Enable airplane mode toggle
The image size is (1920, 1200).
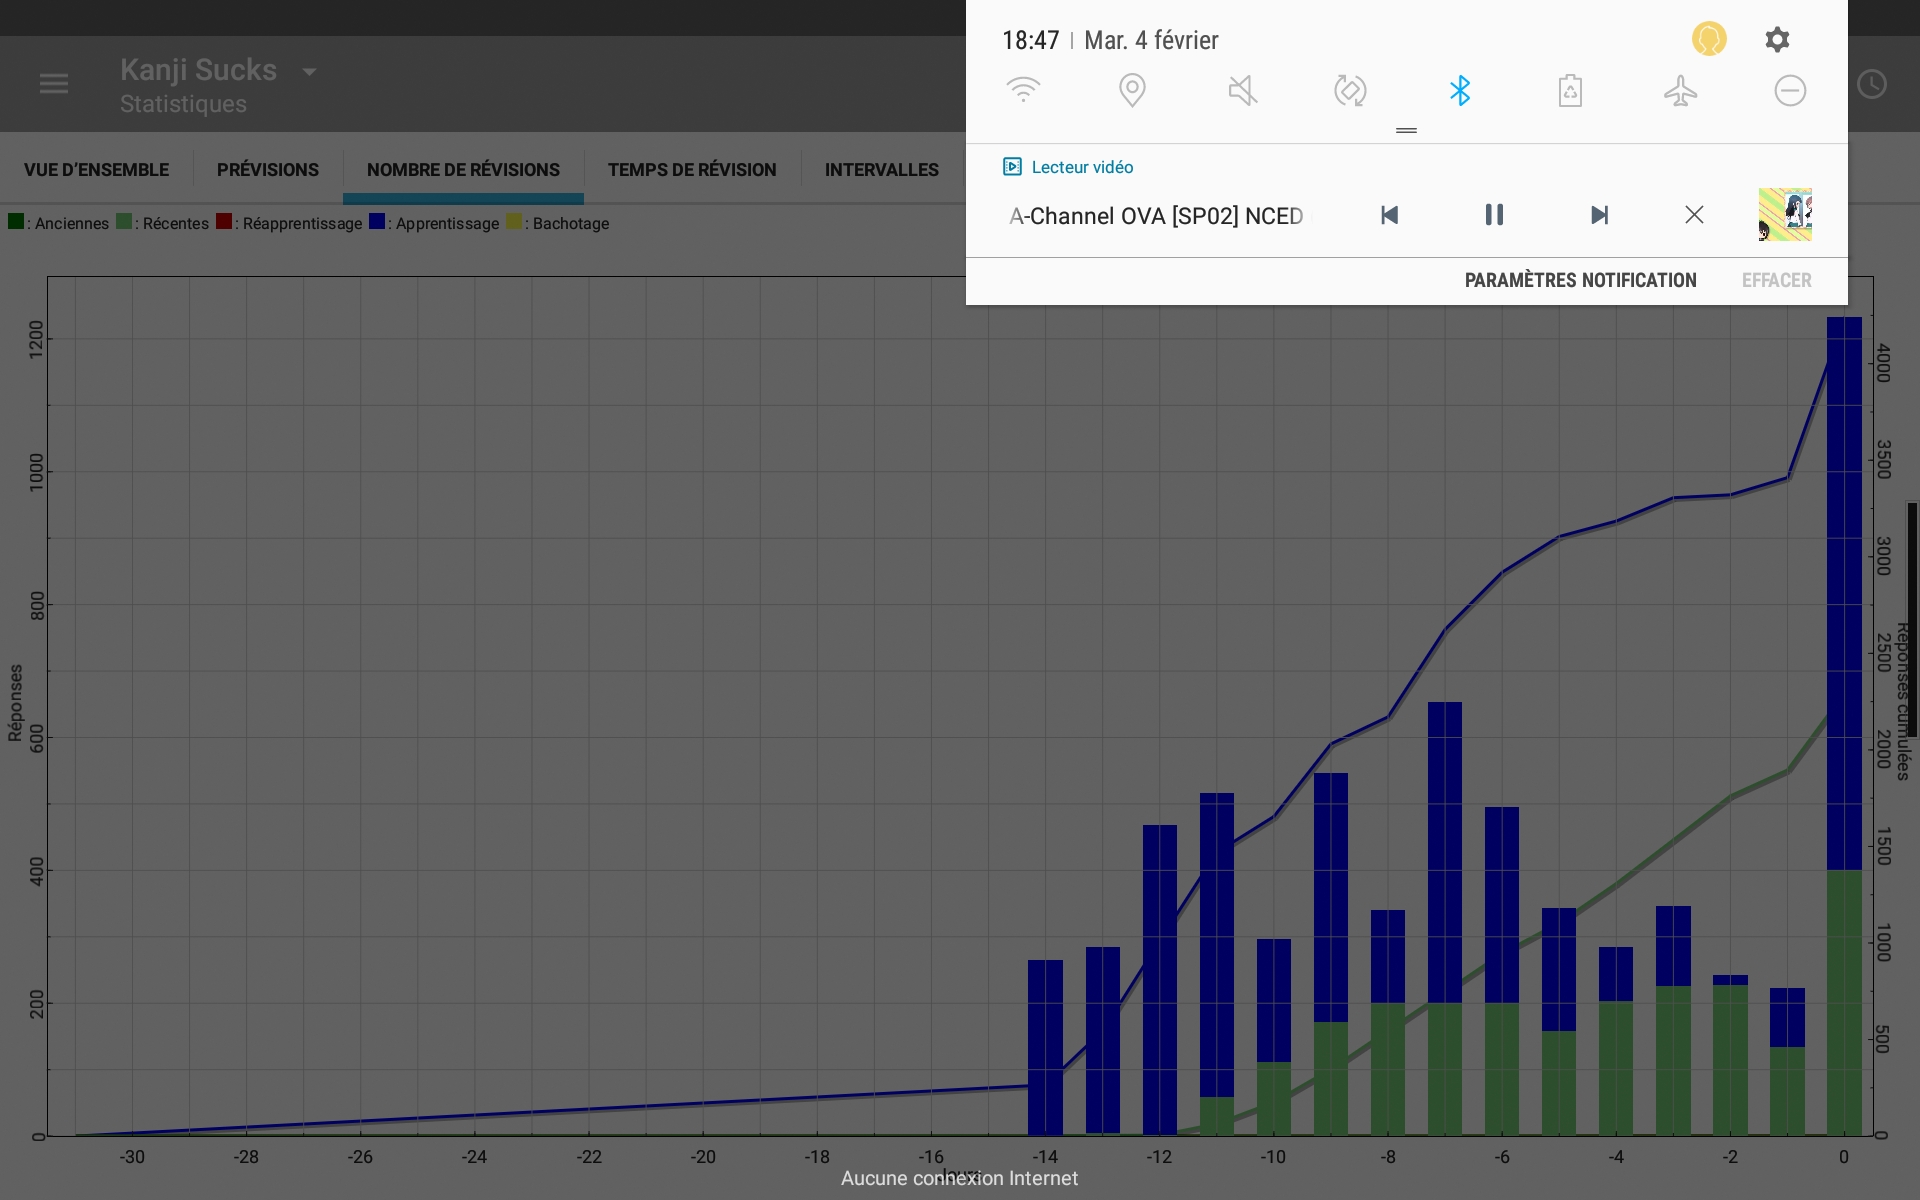tap(1680, 91)
